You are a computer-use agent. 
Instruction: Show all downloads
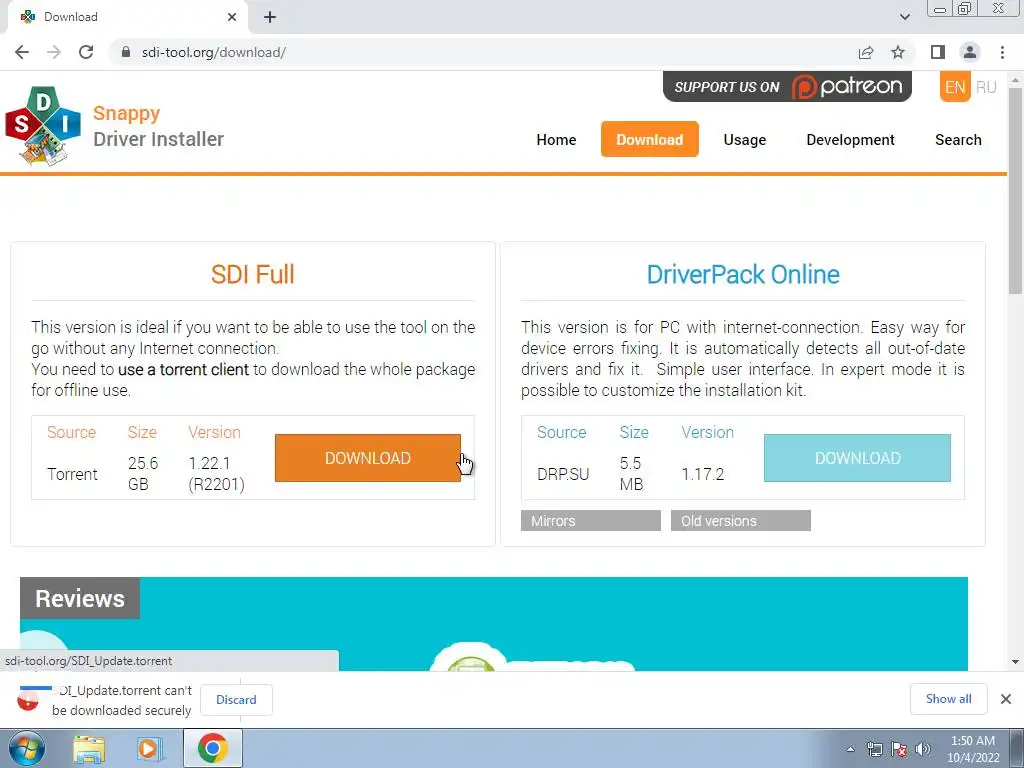pyautogui.click(x=948, y=699)
